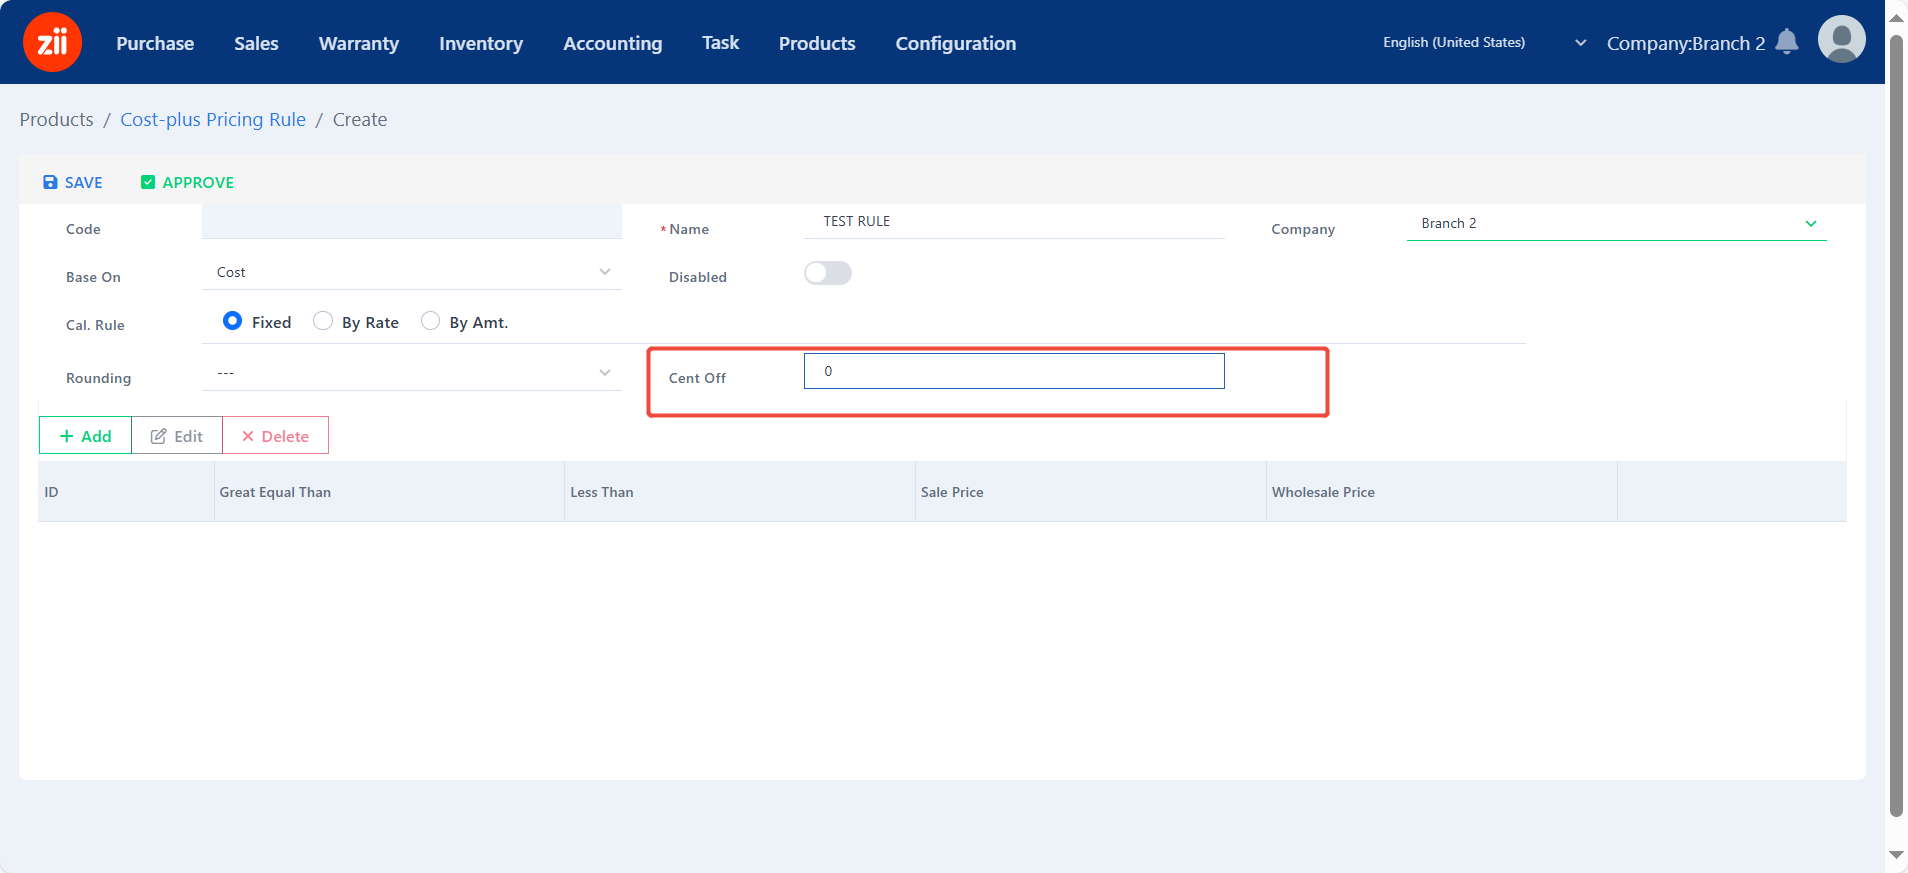Expand the Rounding dropdown
This screenshot has width=1908, height=873.
411,372
